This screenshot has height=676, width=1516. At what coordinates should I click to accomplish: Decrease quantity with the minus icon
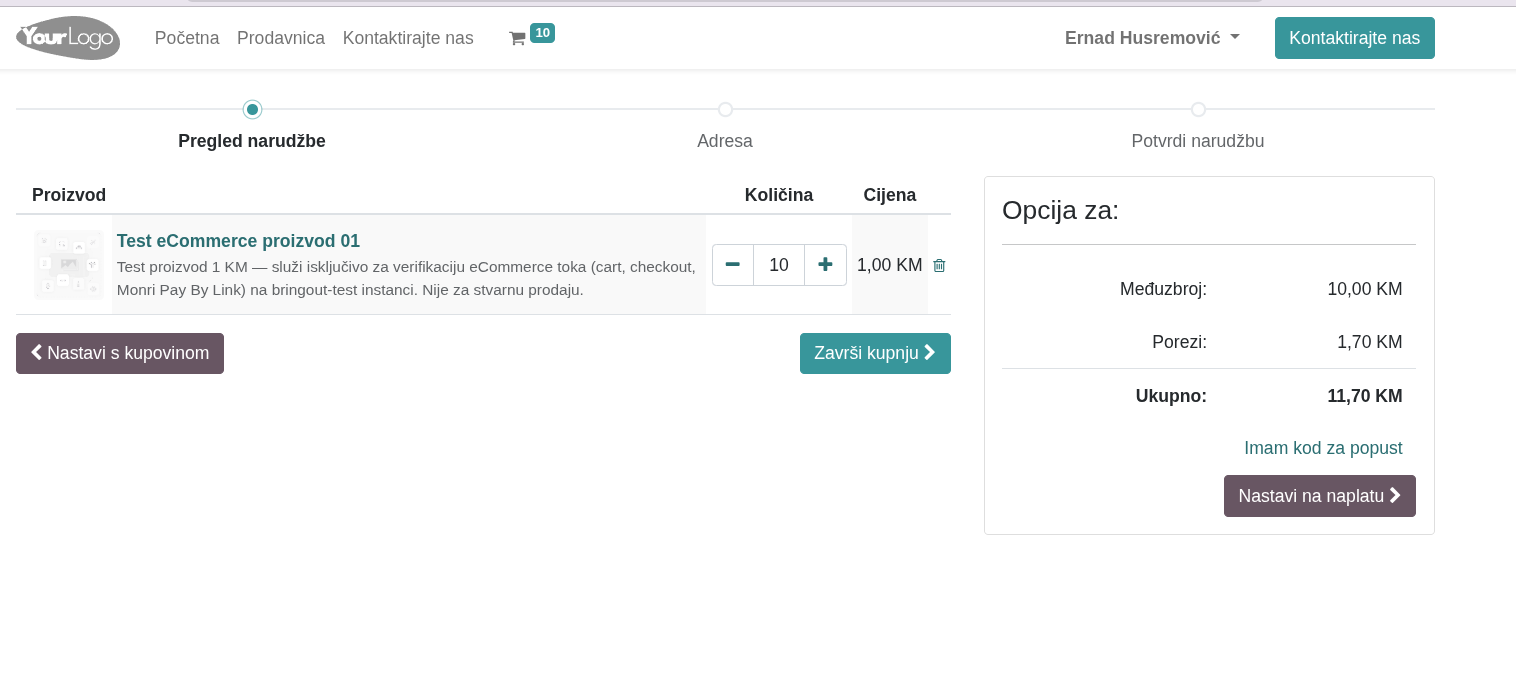(x=732, y=265)
